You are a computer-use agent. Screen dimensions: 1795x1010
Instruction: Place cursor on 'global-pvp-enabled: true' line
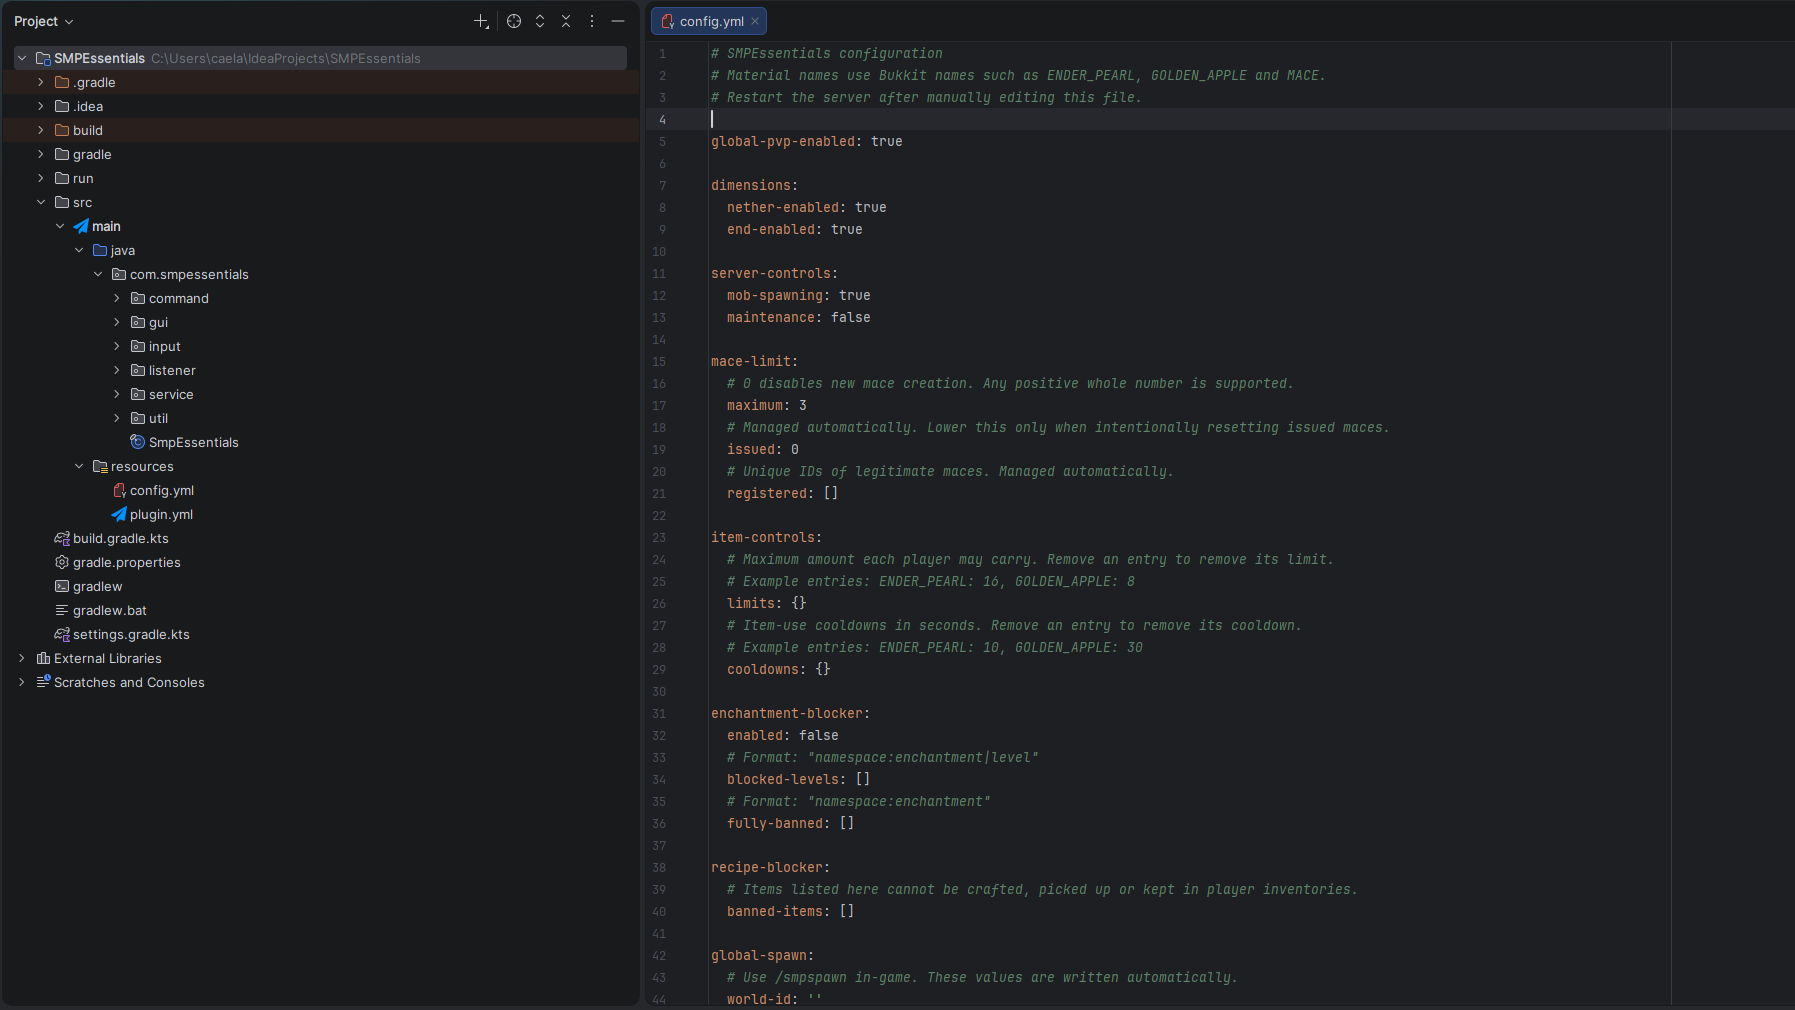pyautogui.click(x=807, y=141)
